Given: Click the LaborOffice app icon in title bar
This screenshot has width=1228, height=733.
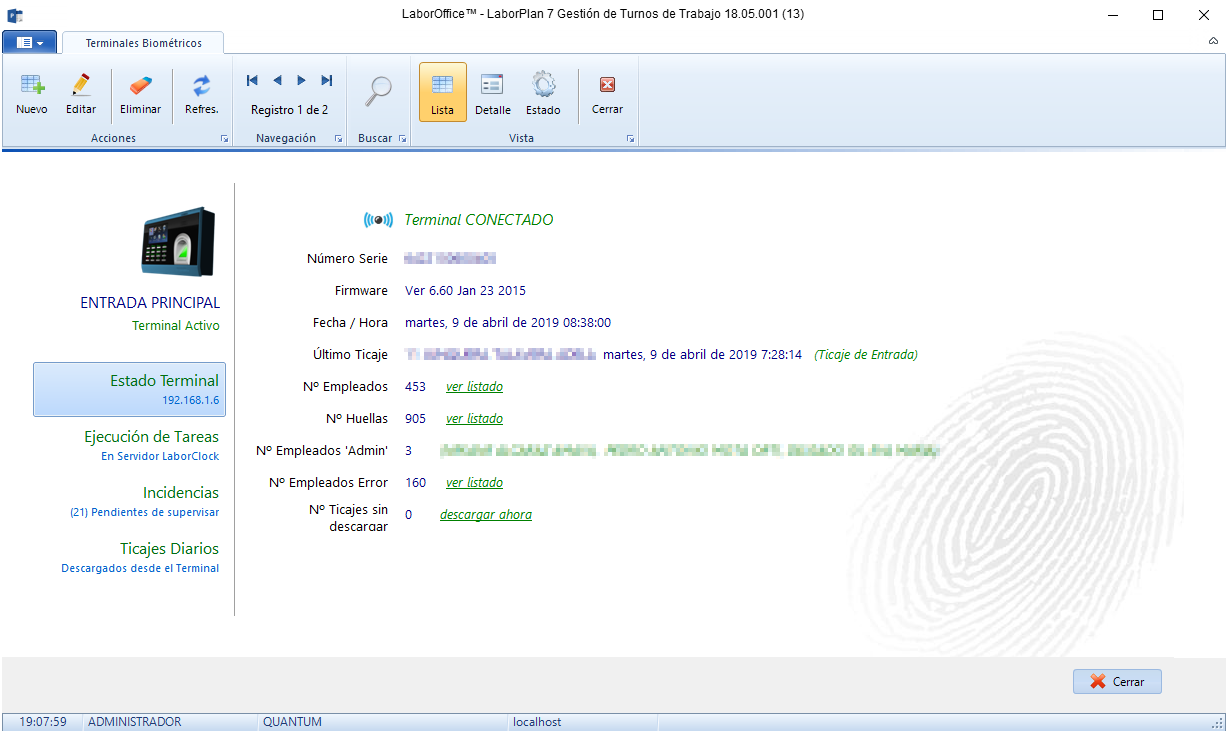Looking at the screenshot, I should tap(15, 15).
